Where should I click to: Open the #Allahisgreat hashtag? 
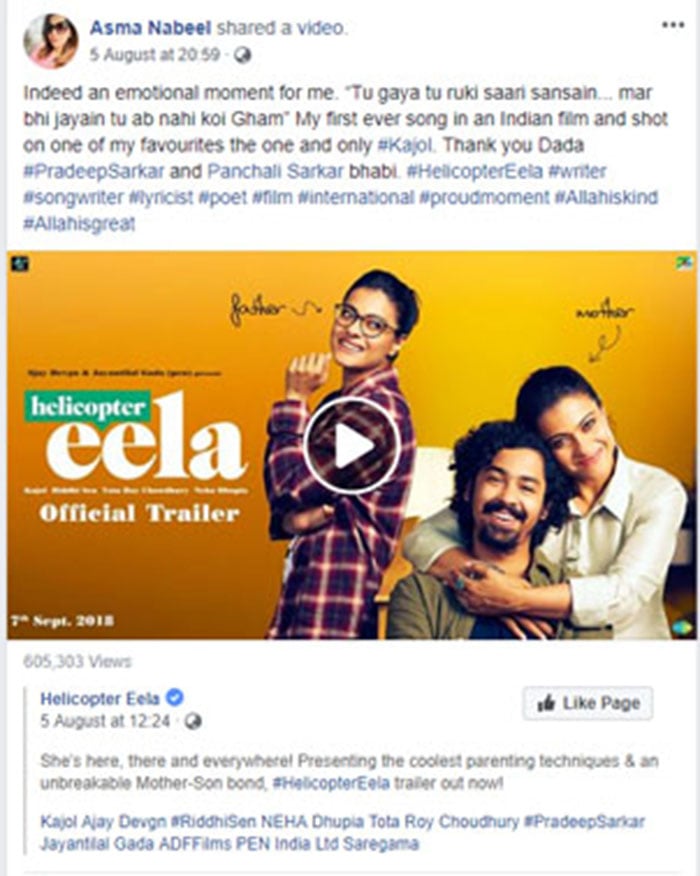79,224
